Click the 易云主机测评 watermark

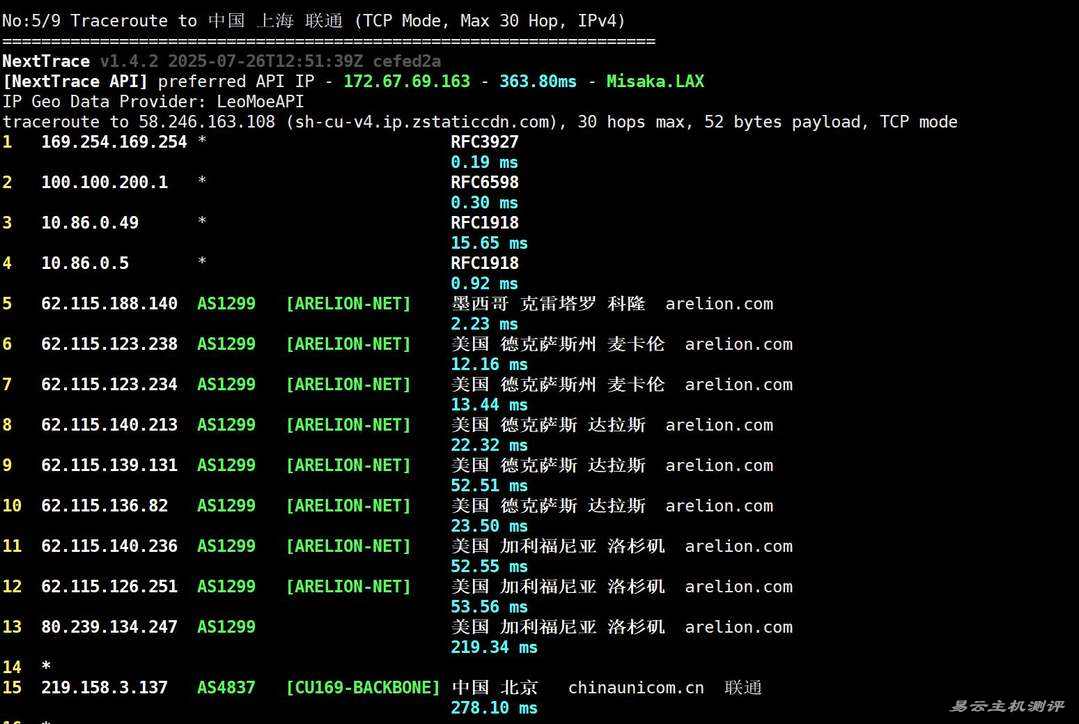(x=1006, y=707)
